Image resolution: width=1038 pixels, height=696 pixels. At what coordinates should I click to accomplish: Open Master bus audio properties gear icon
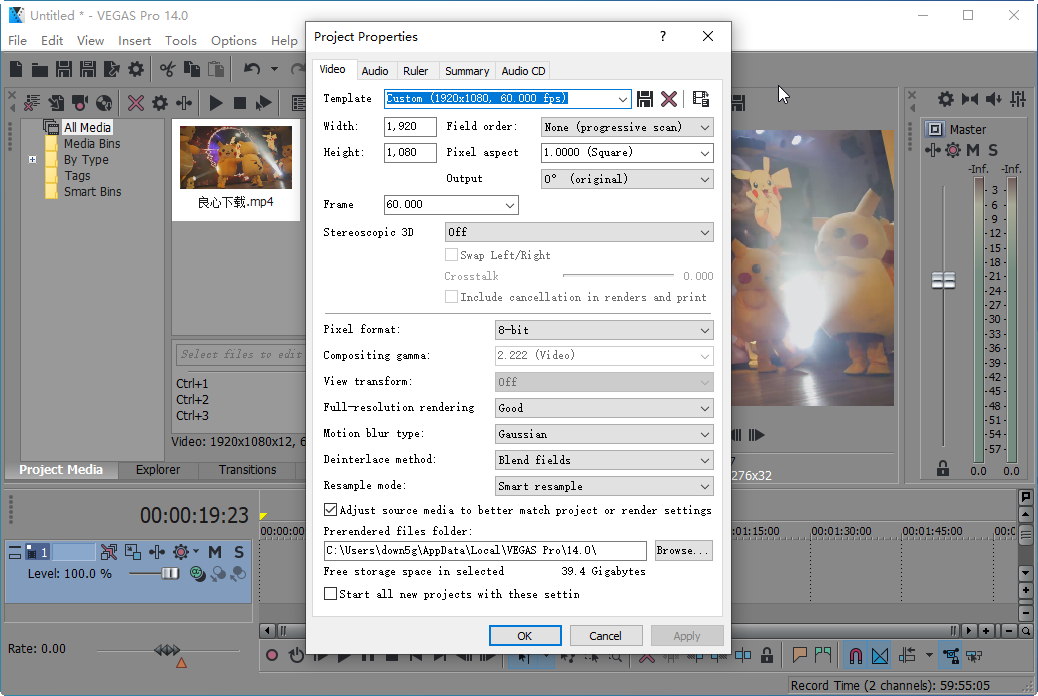pyautogui.click(x=946, y=99)
